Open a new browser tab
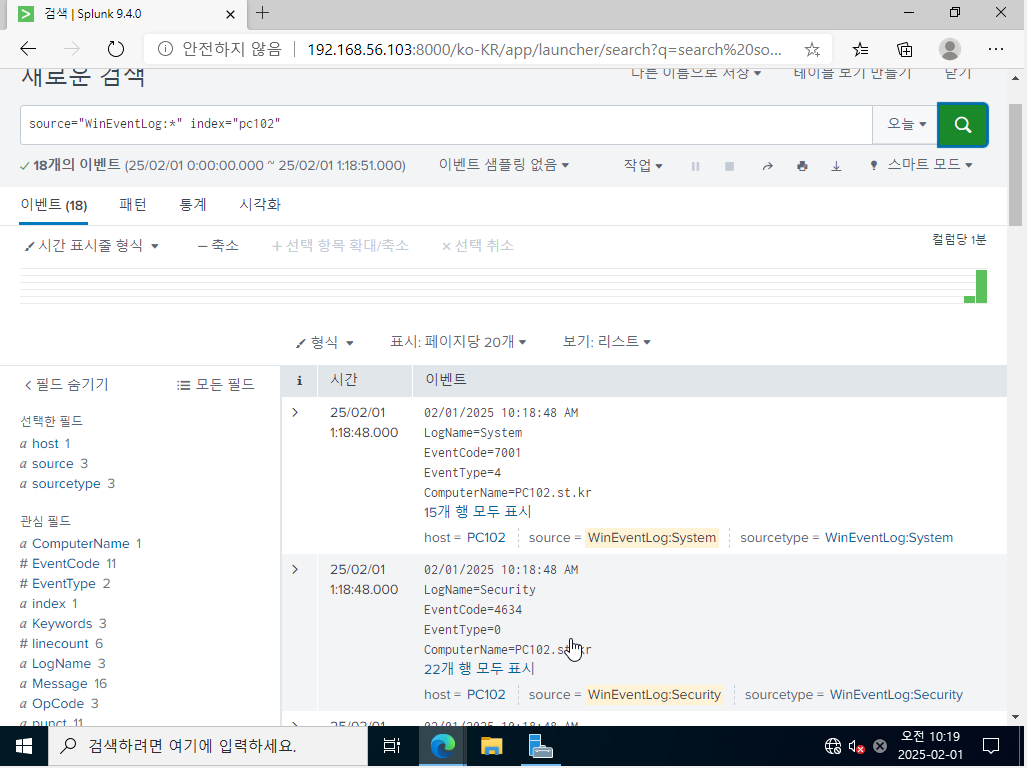 (x=263, y=13)
